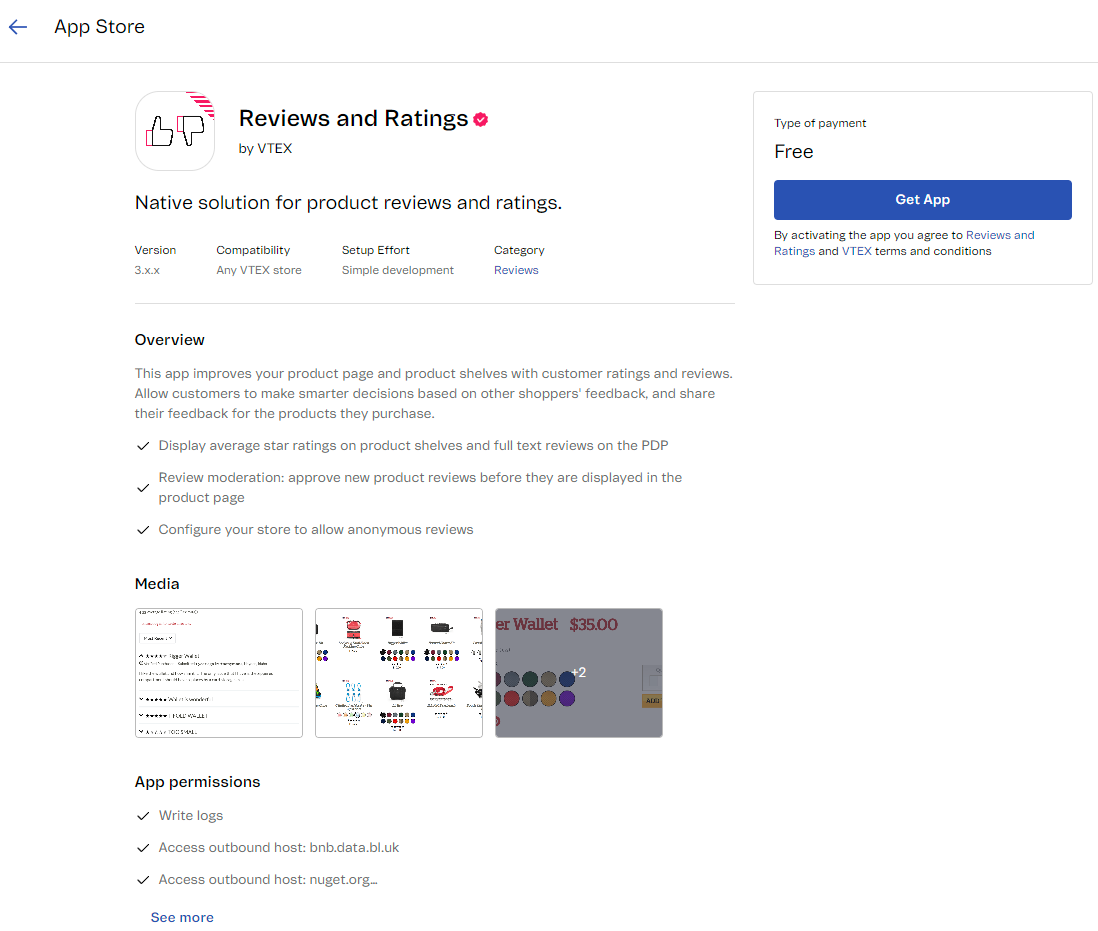
Task: Click 'Access outbound host: bnb.data.bl.uk' text
Action: (279, 848)
